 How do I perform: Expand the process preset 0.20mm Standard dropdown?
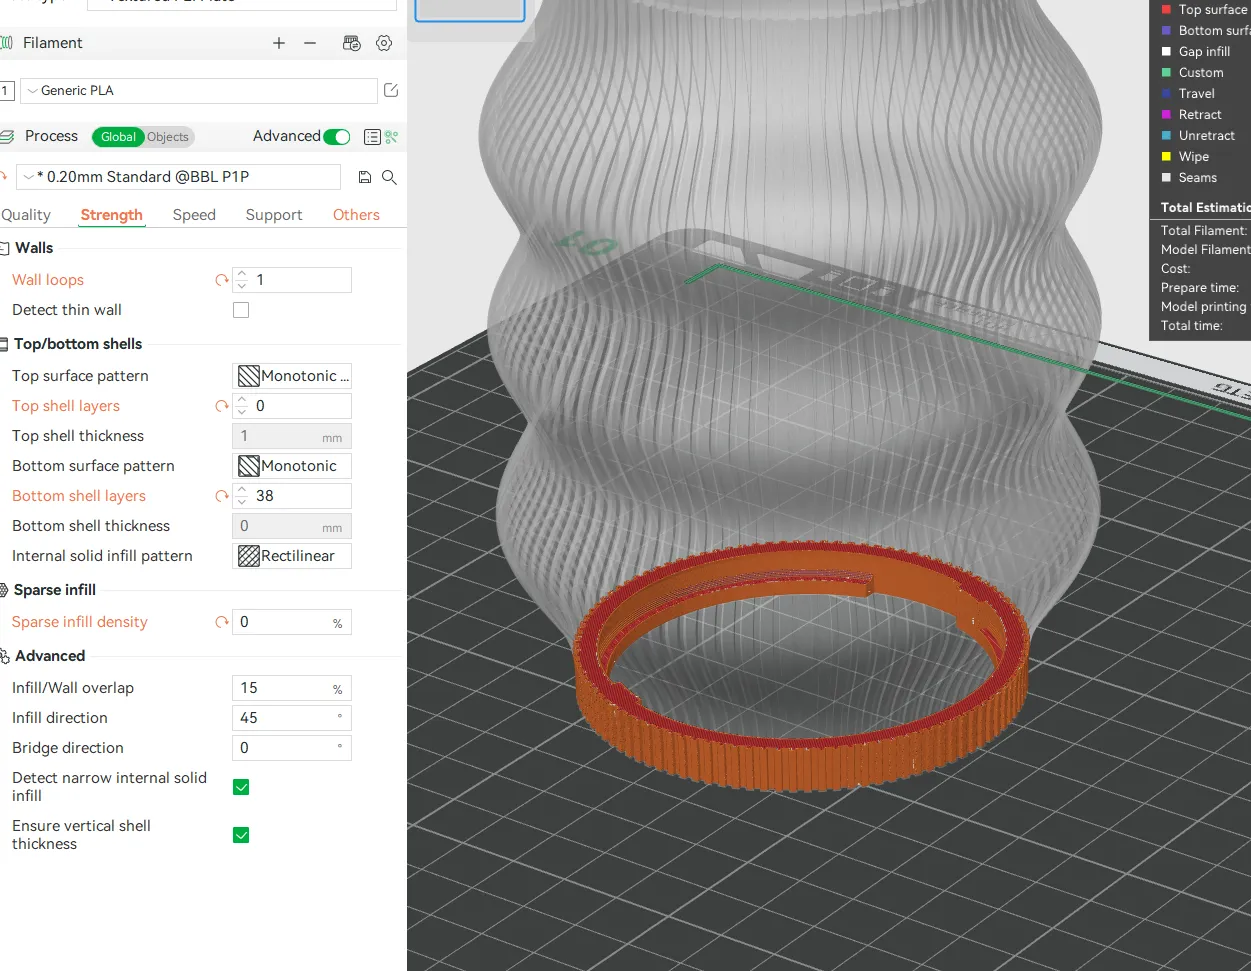pyautogui.click(x=180, y=177)
